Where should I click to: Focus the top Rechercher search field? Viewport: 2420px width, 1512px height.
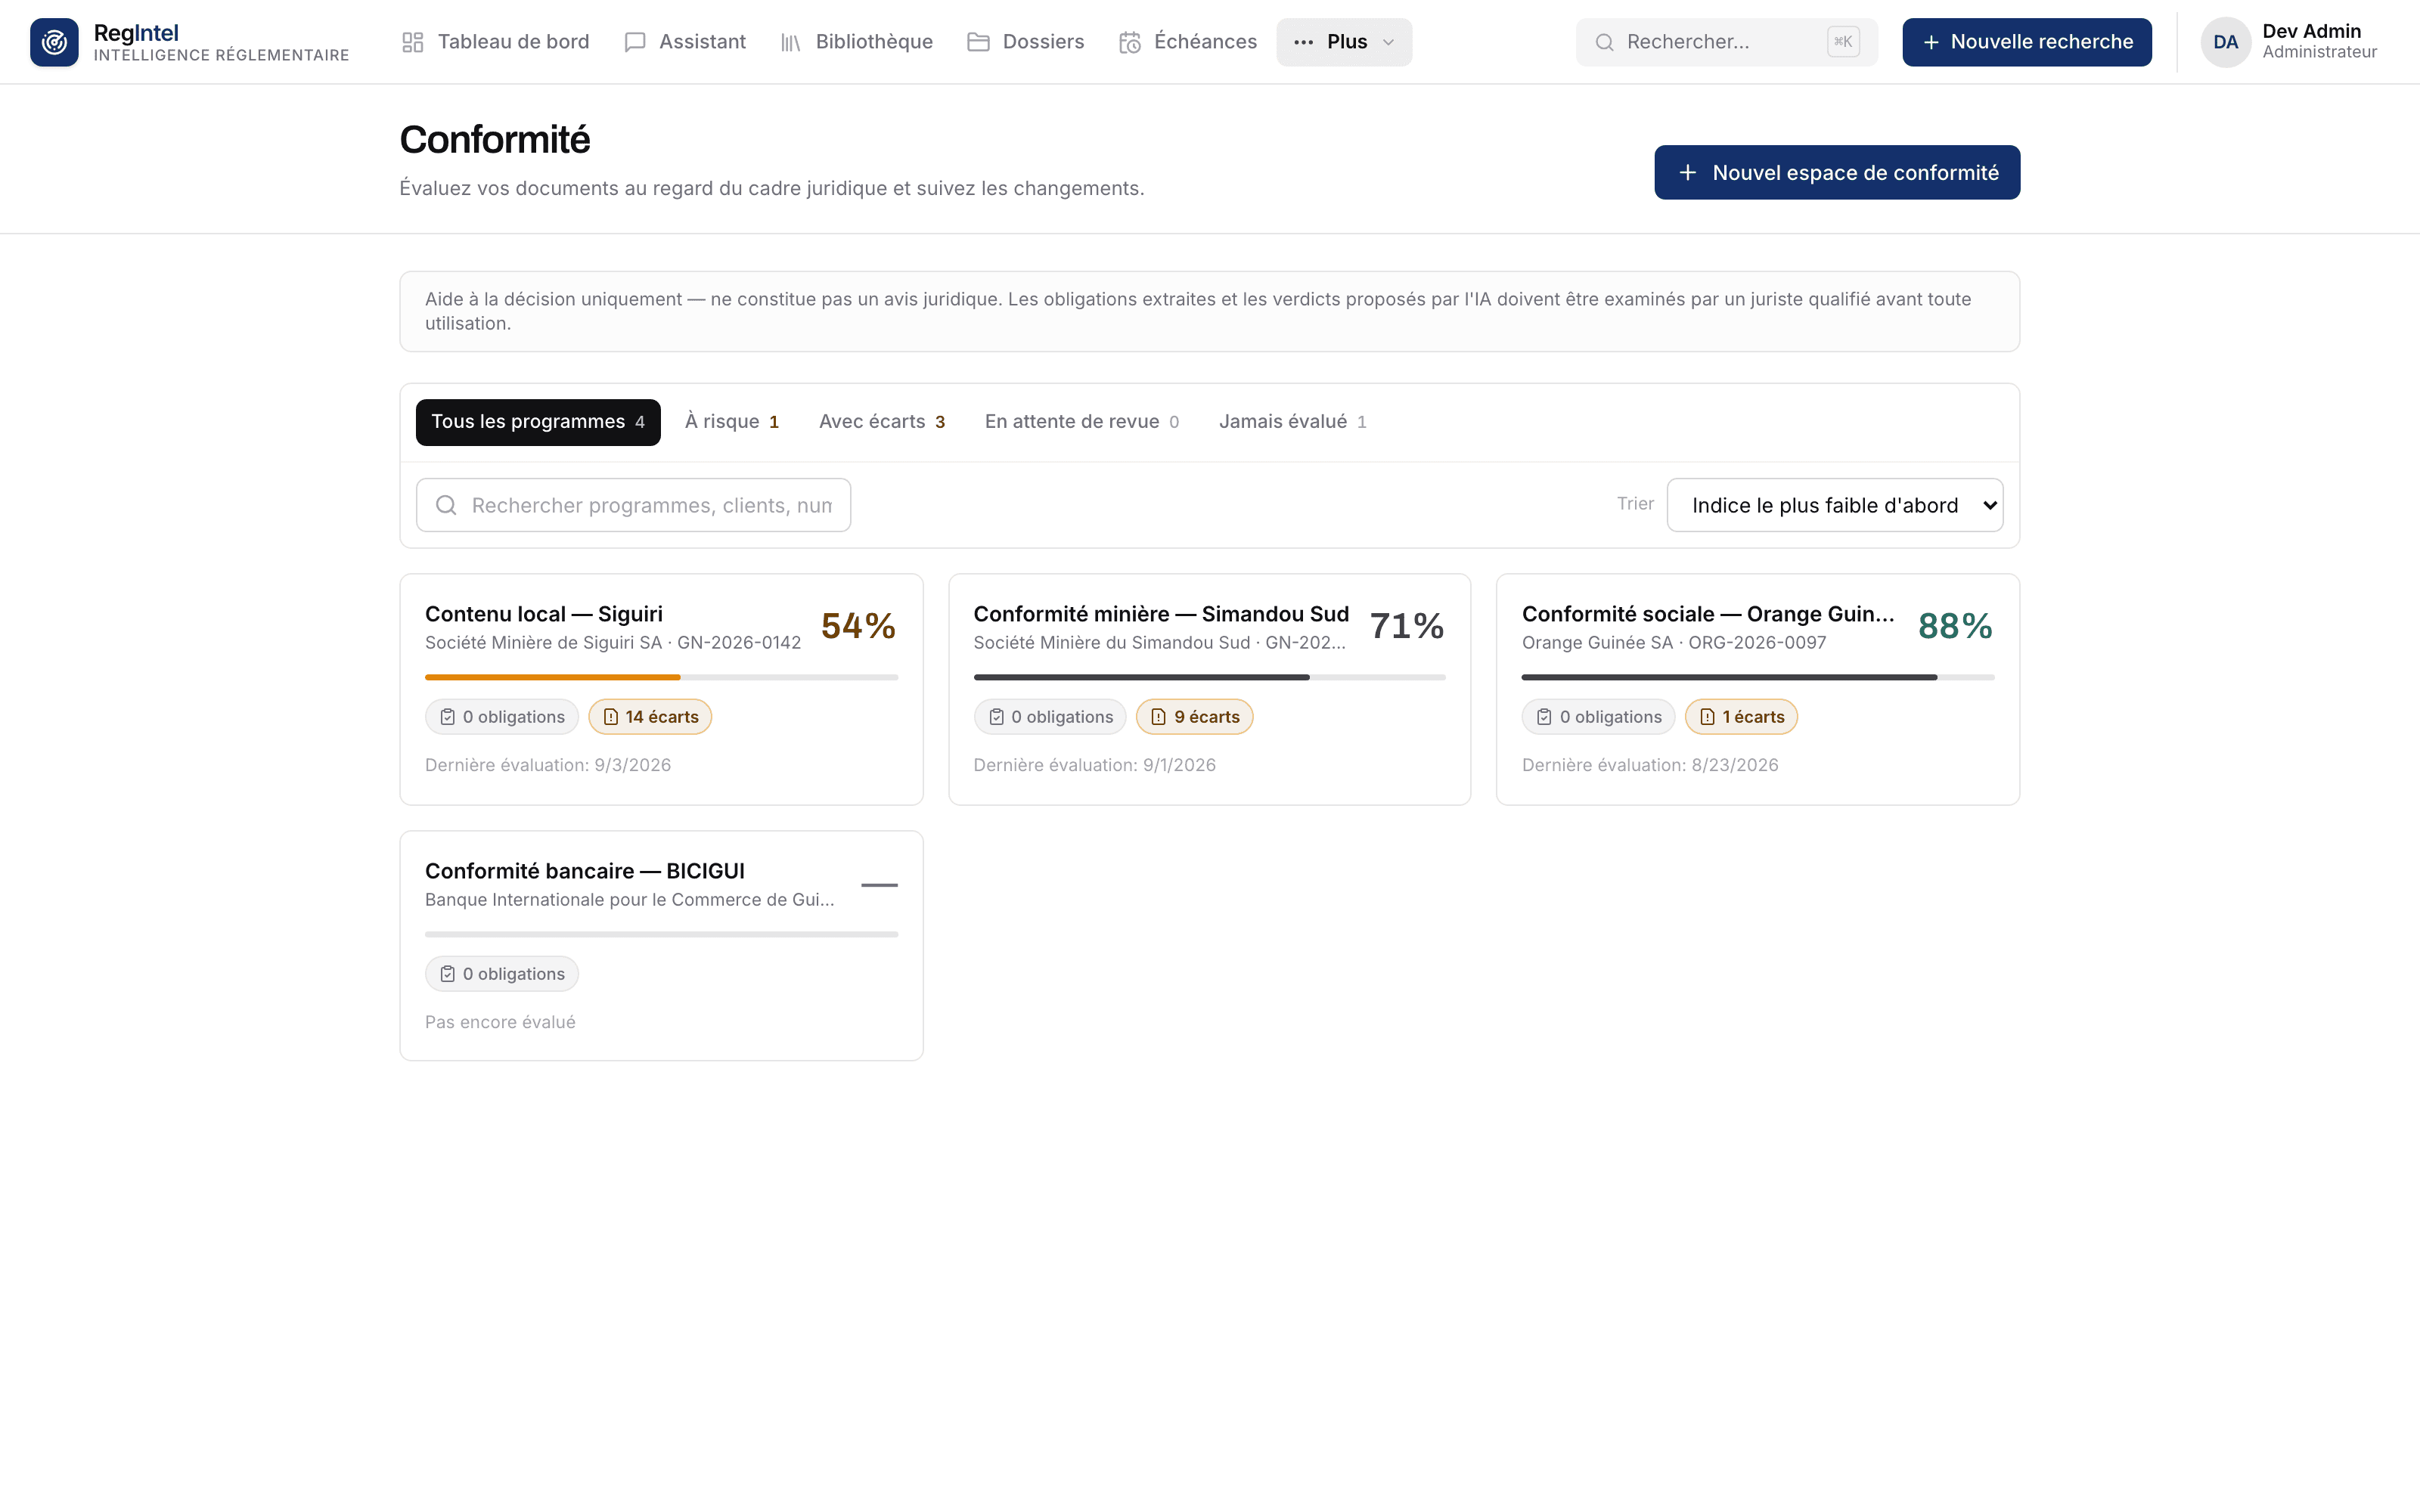point(1726,42)
